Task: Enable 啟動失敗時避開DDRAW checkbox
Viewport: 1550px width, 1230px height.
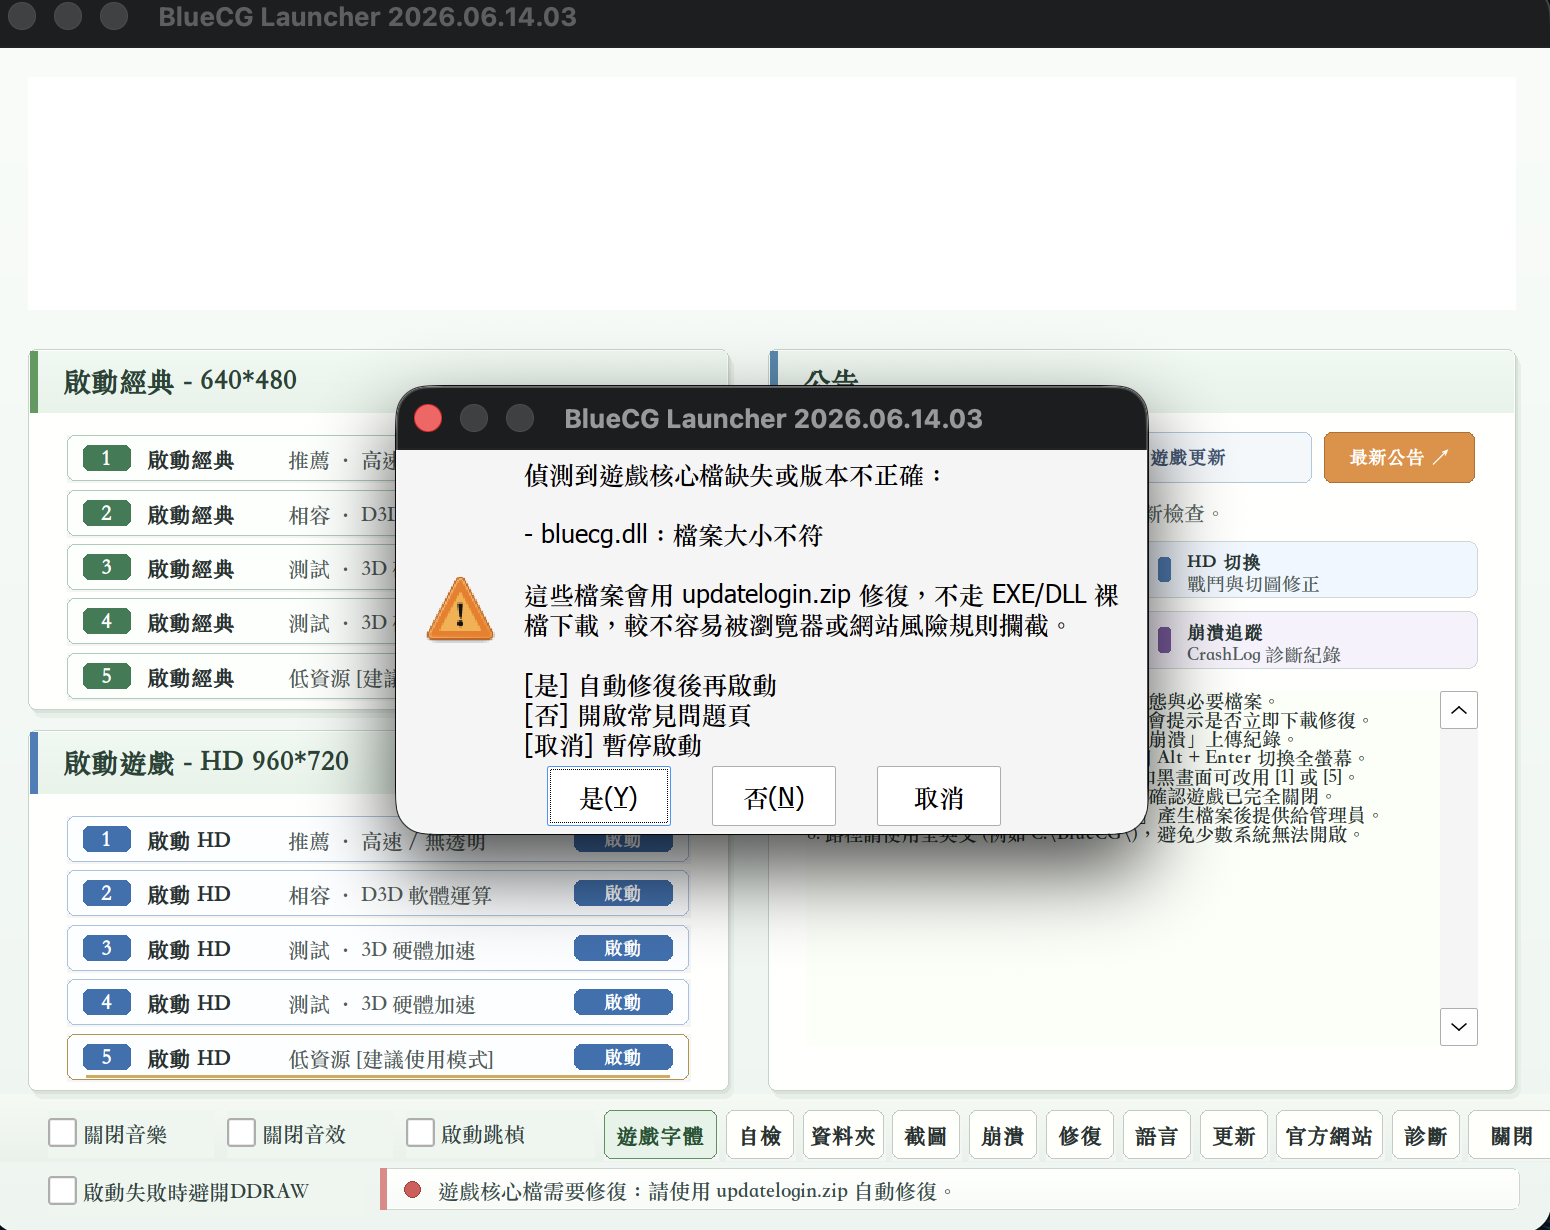Action: click(63, 1190)
